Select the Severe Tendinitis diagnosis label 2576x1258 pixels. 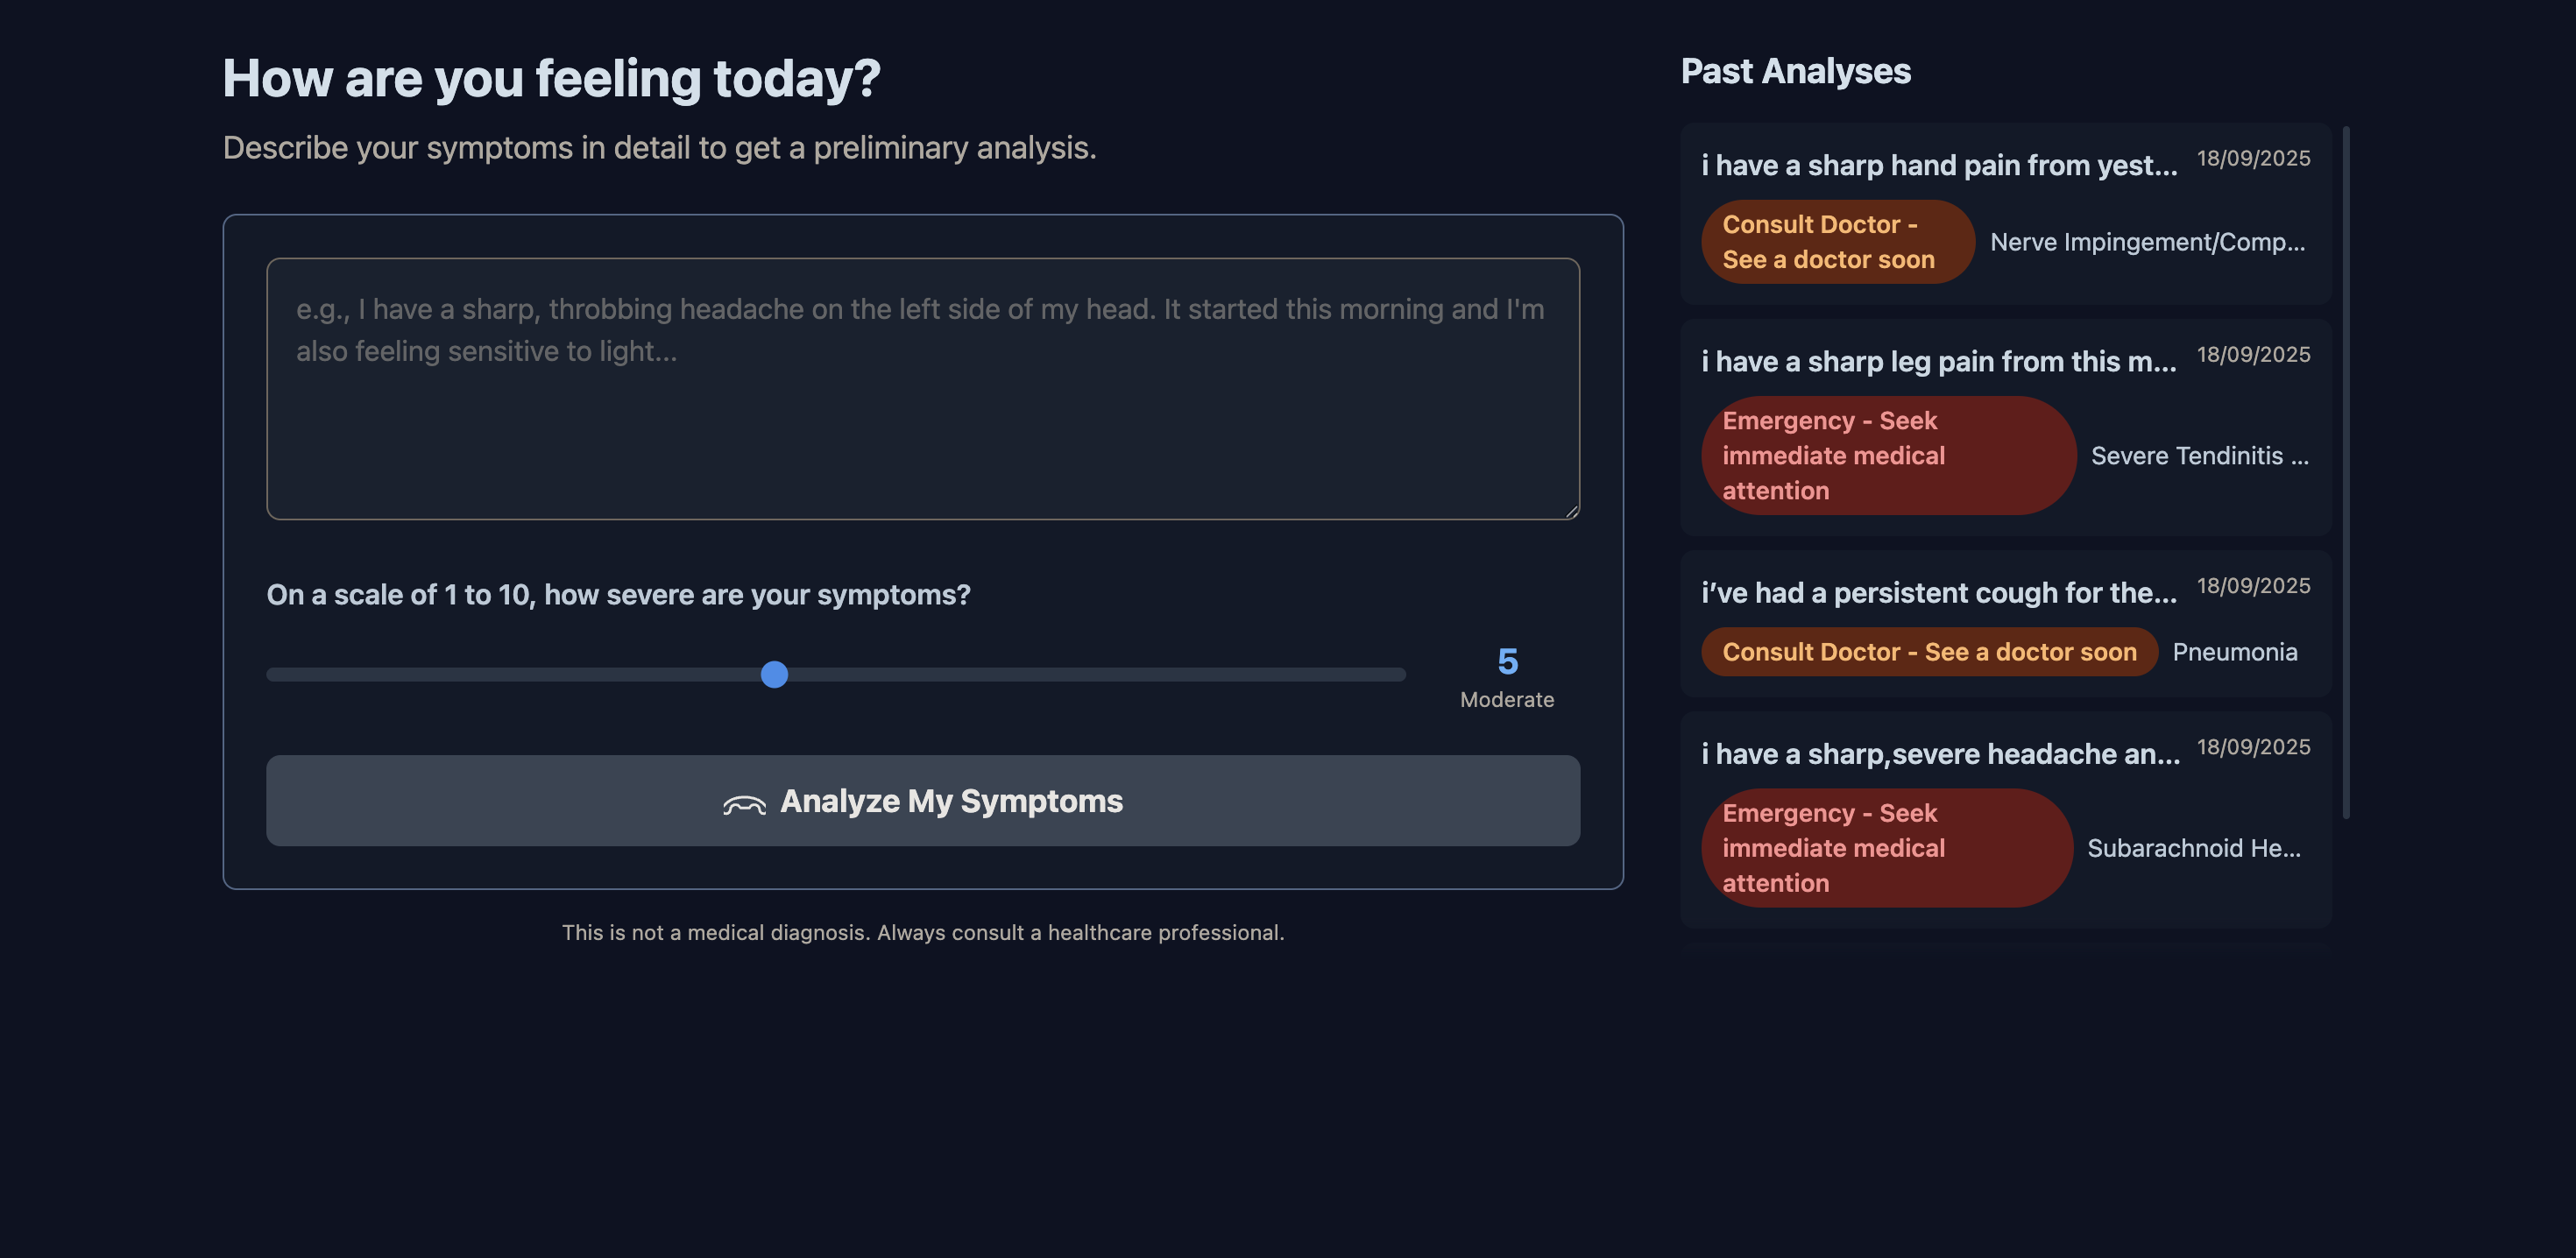point(2199,456)
